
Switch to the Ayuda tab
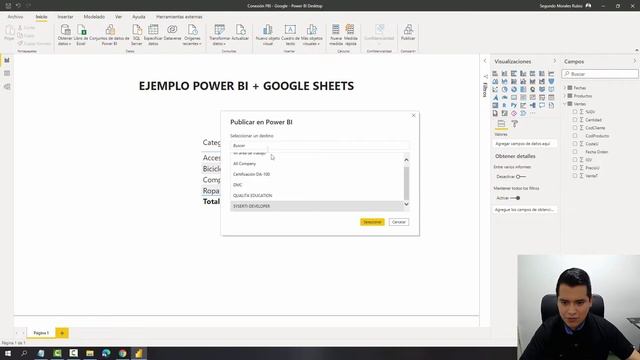139,17
